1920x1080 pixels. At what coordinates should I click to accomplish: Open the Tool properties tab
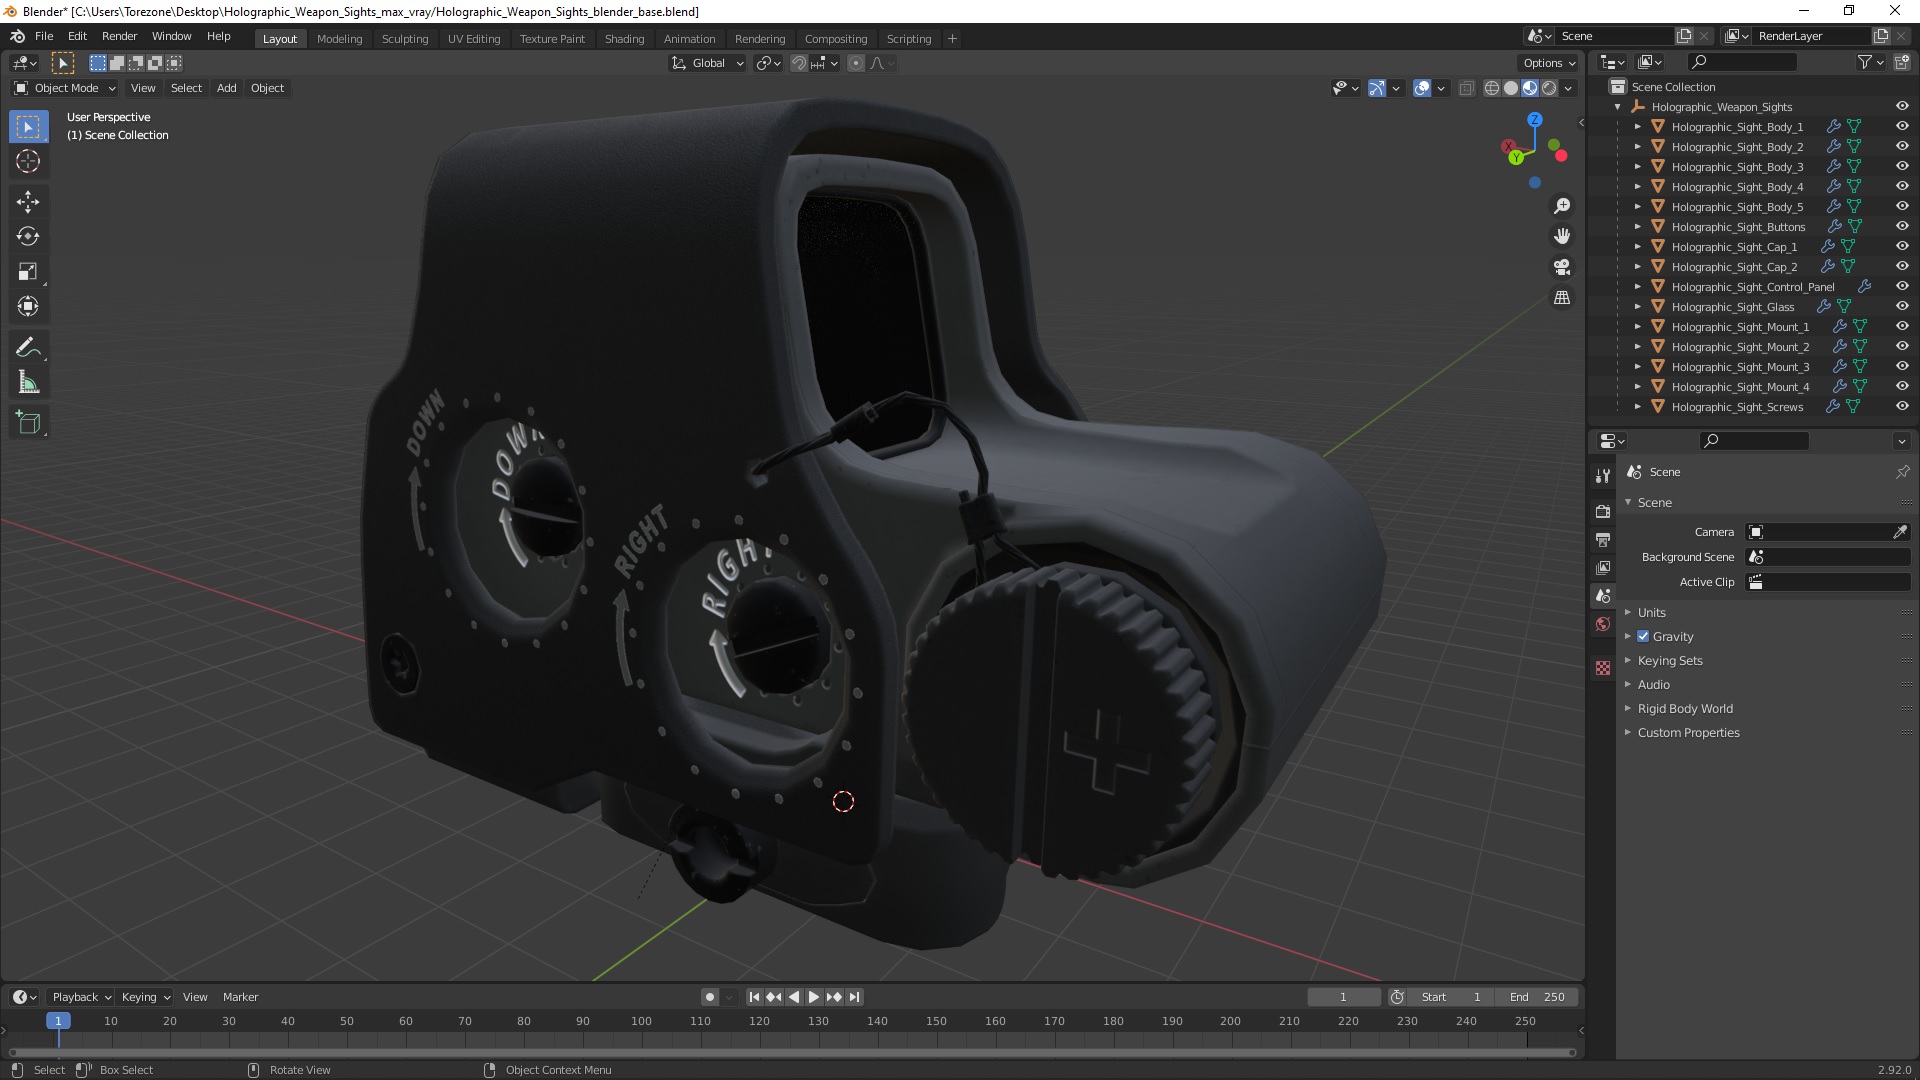pos(1603,476)
